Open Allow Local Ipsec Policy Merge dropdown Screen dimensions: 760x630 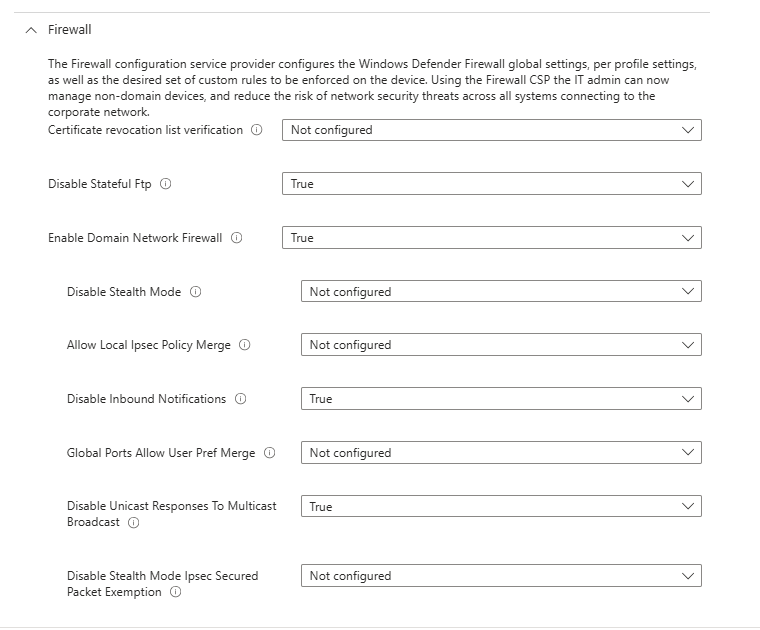tap(501, 345)
